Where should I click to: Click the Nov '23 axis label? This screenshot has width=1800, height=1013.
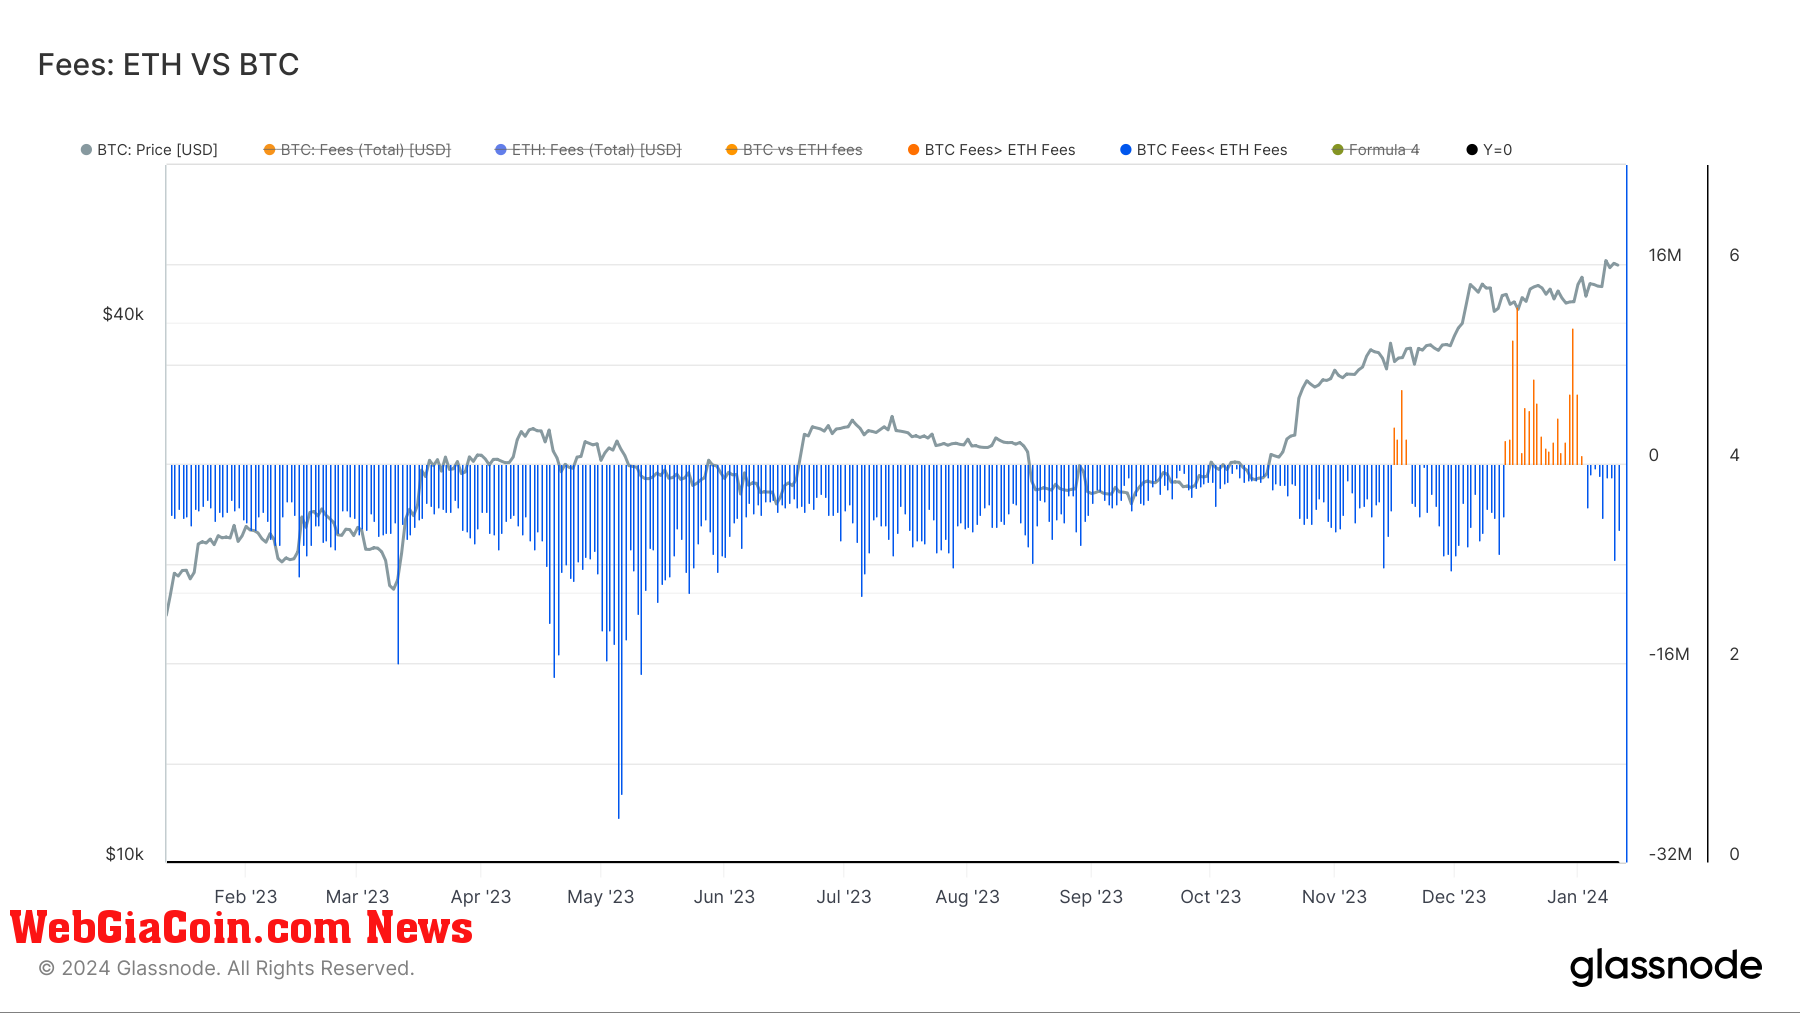(x=1334, y=897)
